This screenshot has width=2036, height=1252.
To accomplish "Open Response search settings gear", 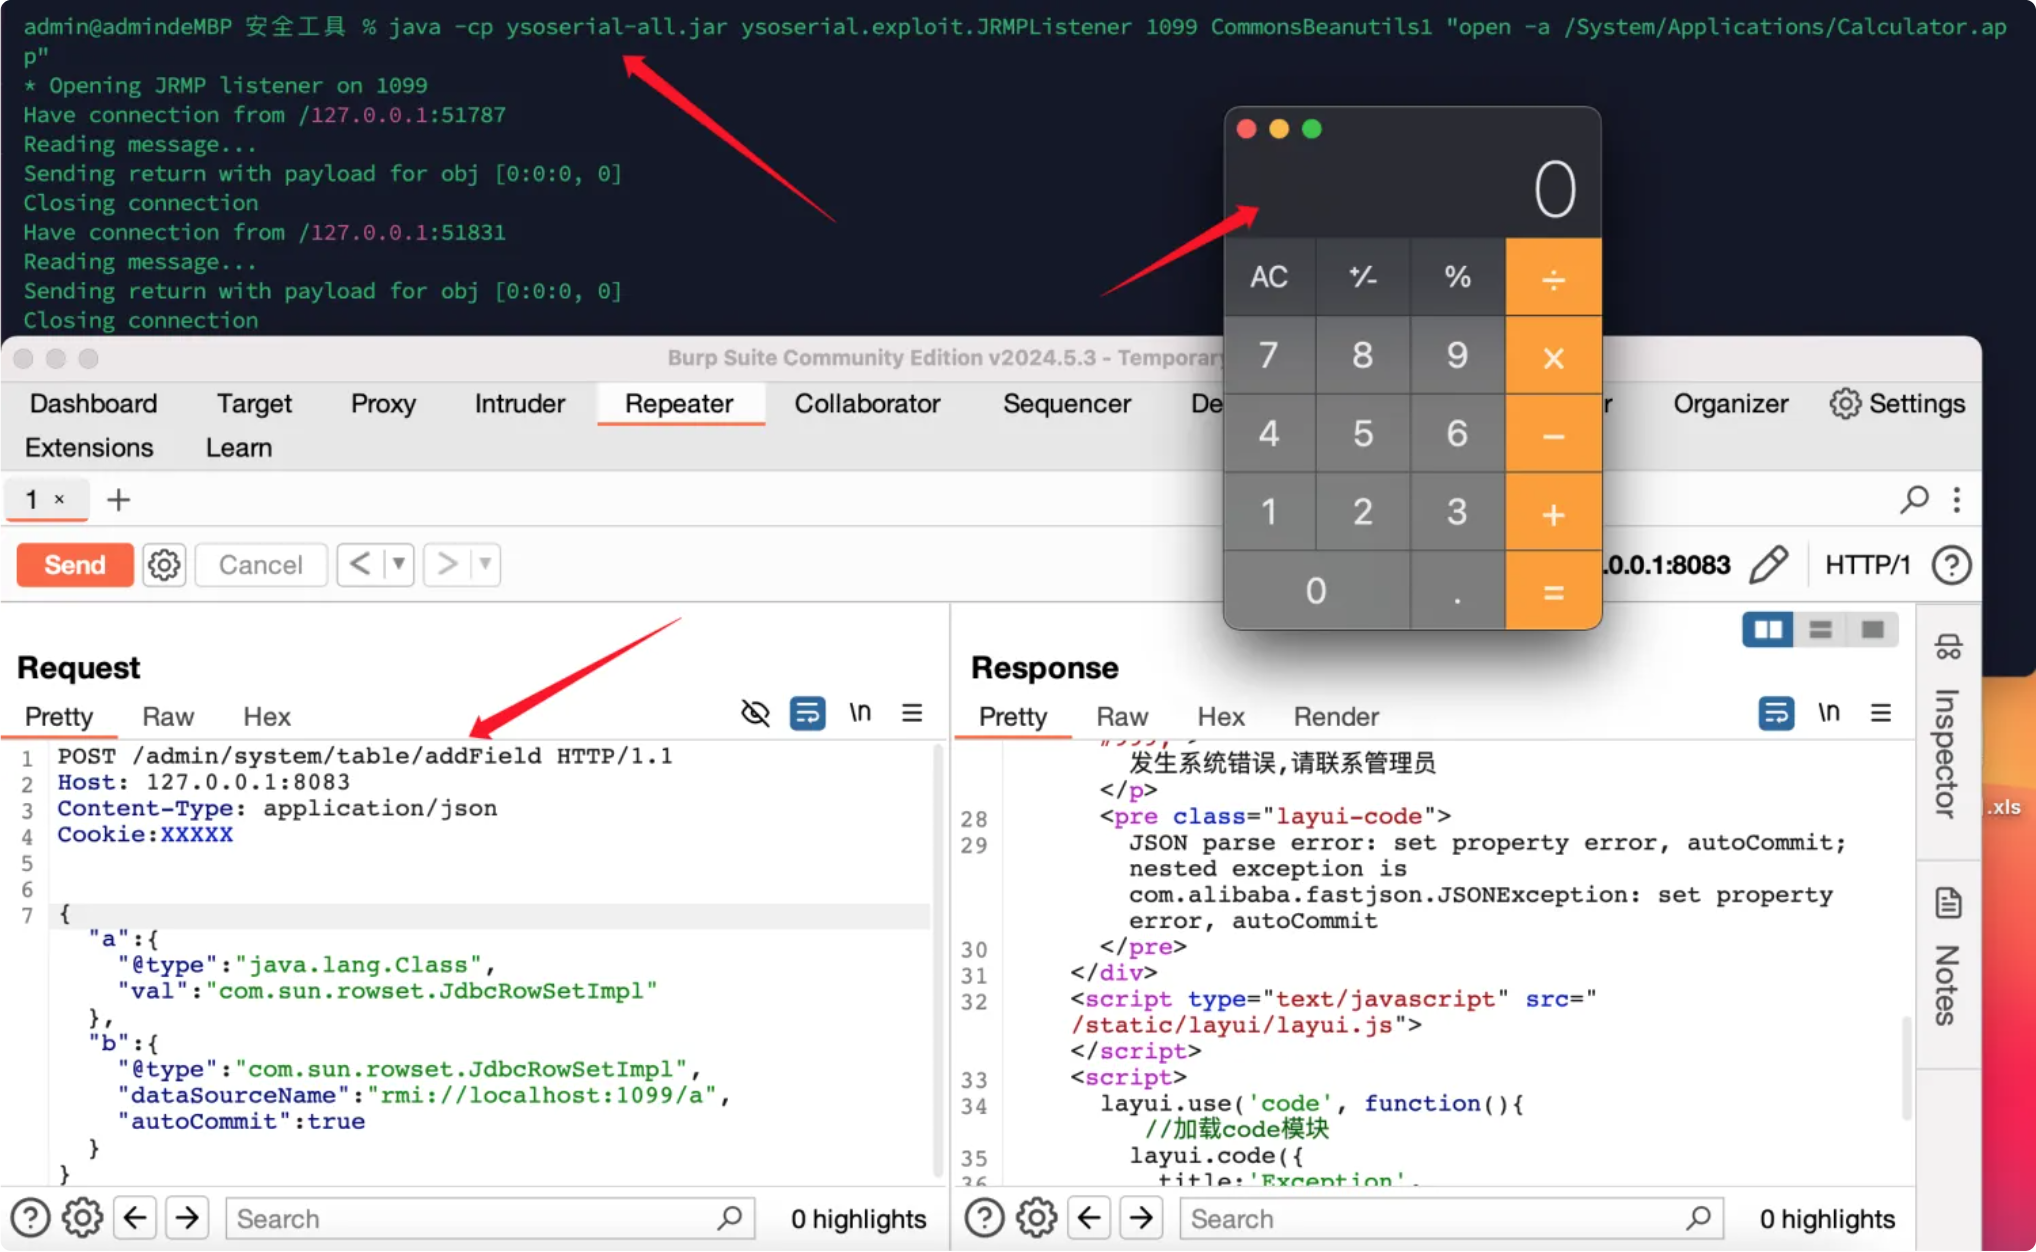I will [1036, 1218].
